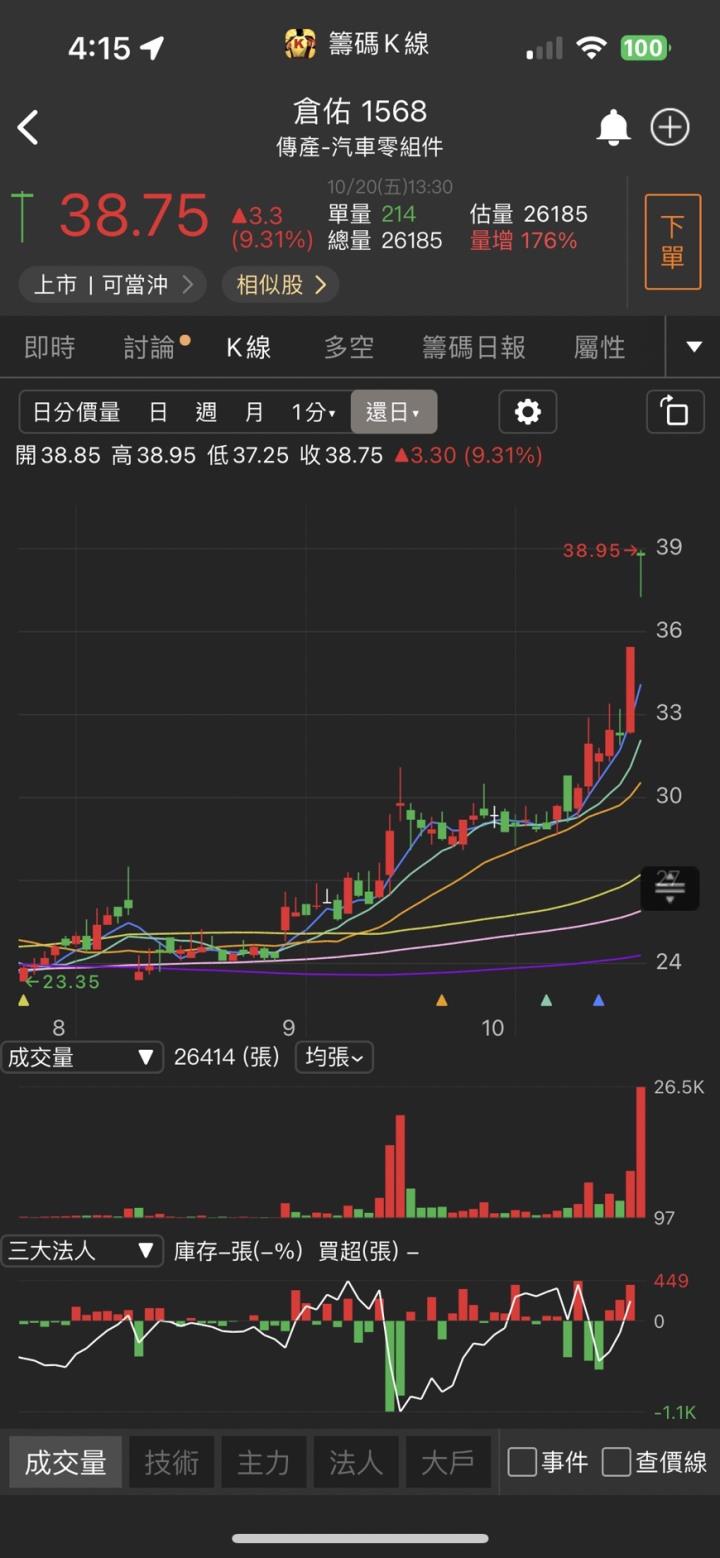Tap the blue triangle event marker
This screenshot has height=1558, width=720.
[598, 999]
